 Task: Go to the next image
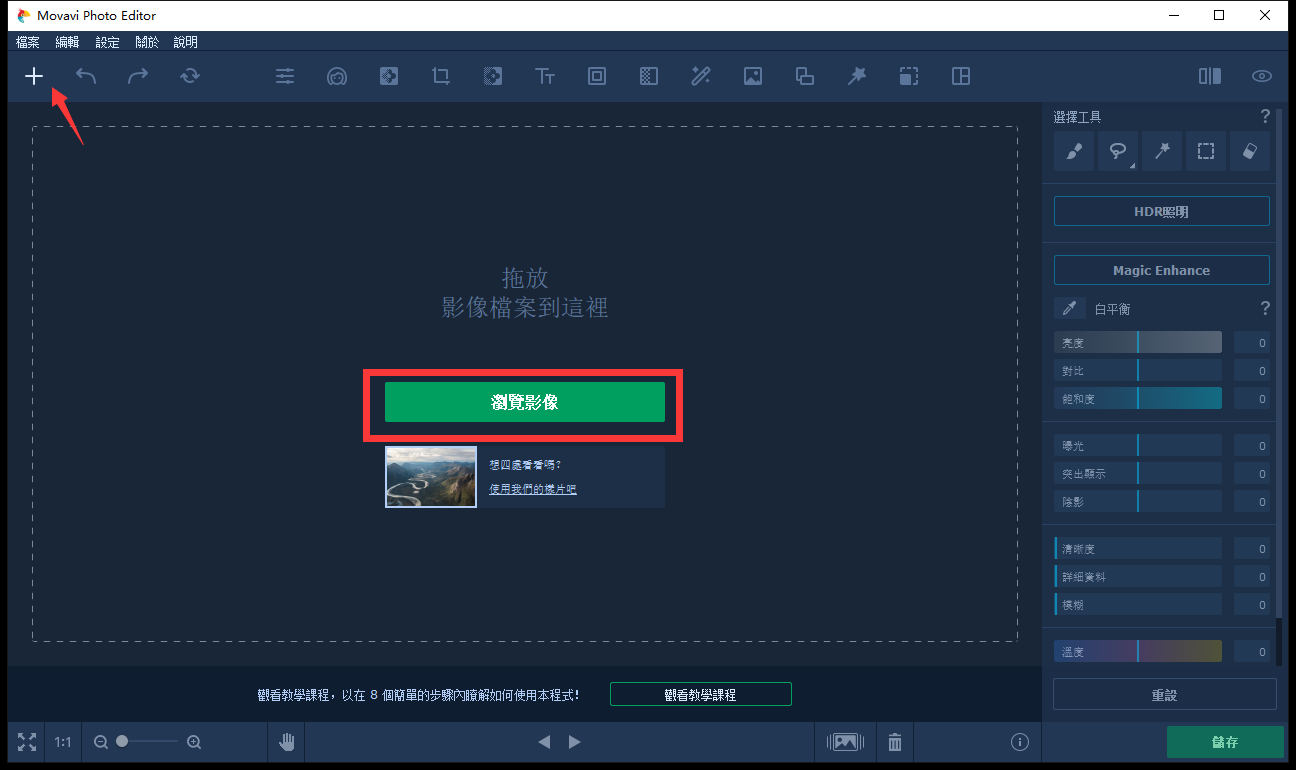click(x=575, y=742)
